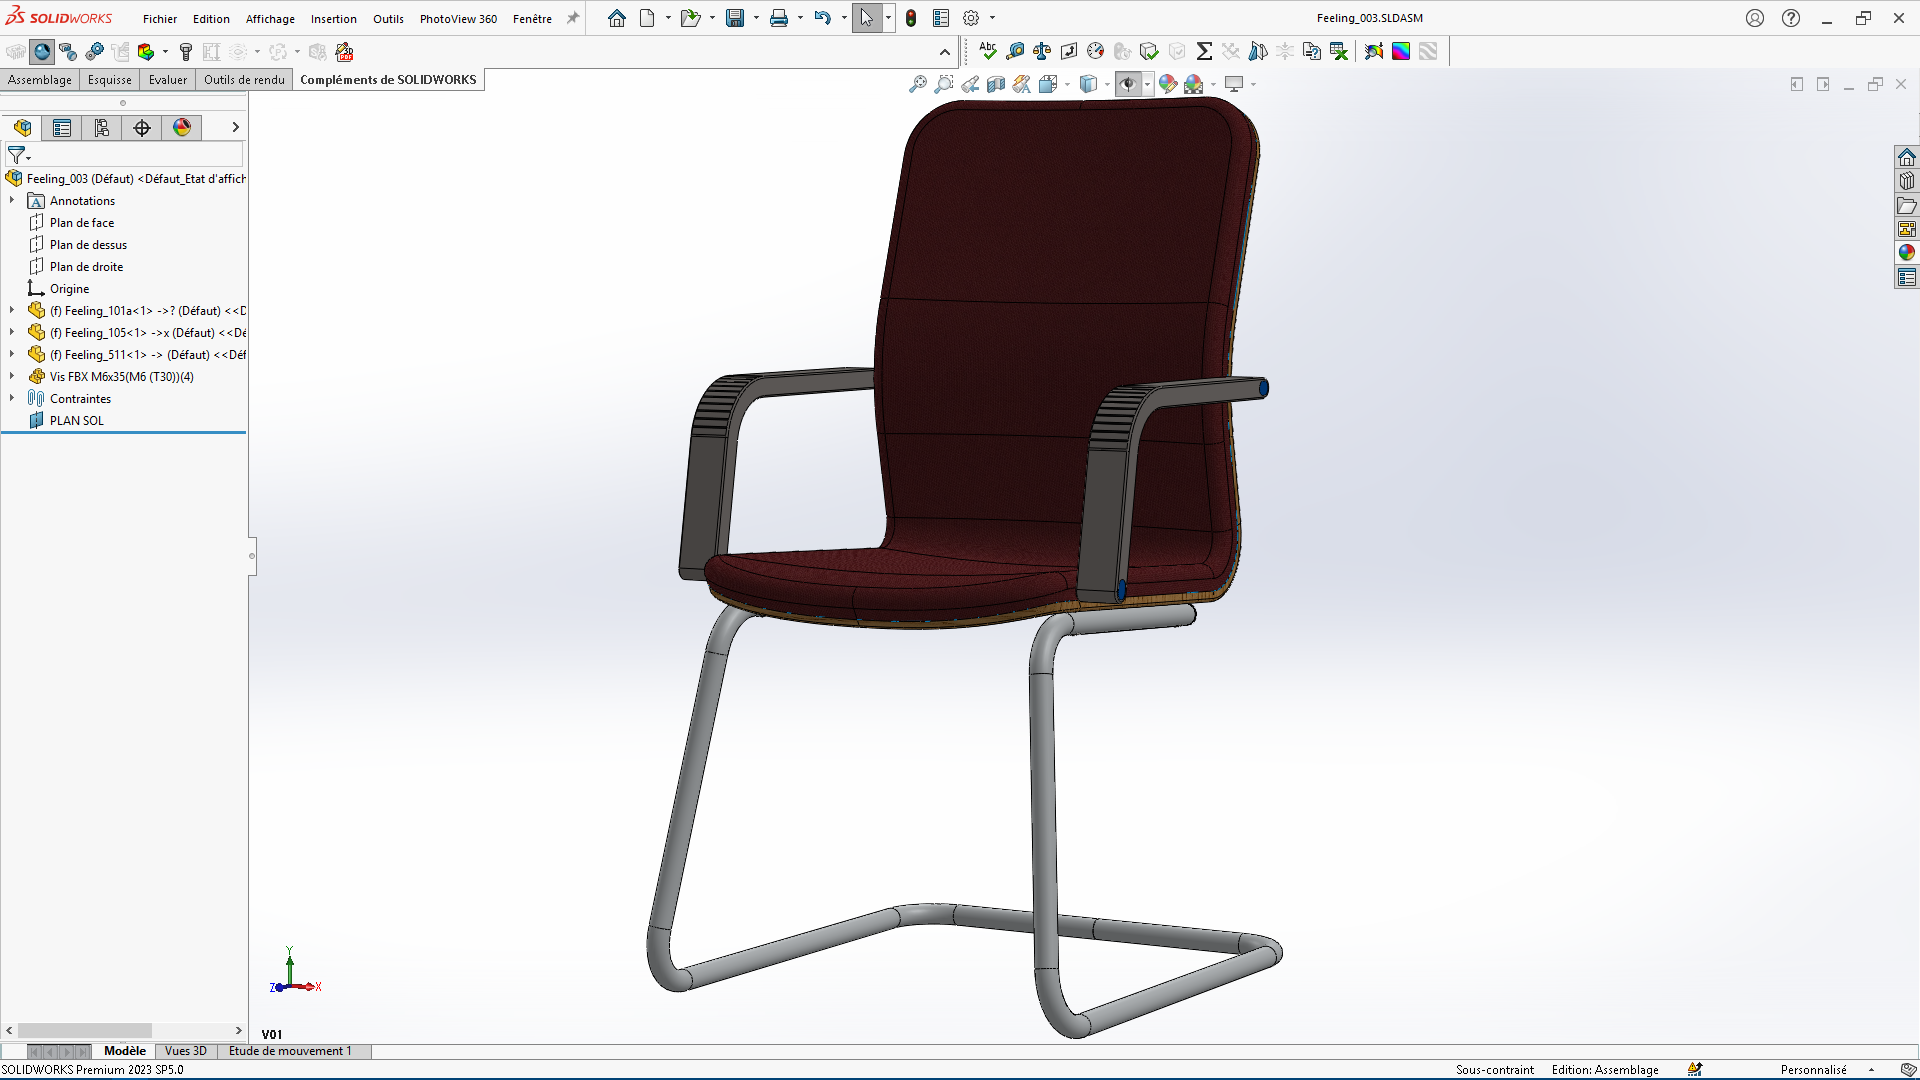This screenshot has width=1920, height=1080.
Task: Switch to the ConfigurationManager tab
Action: (x=102, y=127)
